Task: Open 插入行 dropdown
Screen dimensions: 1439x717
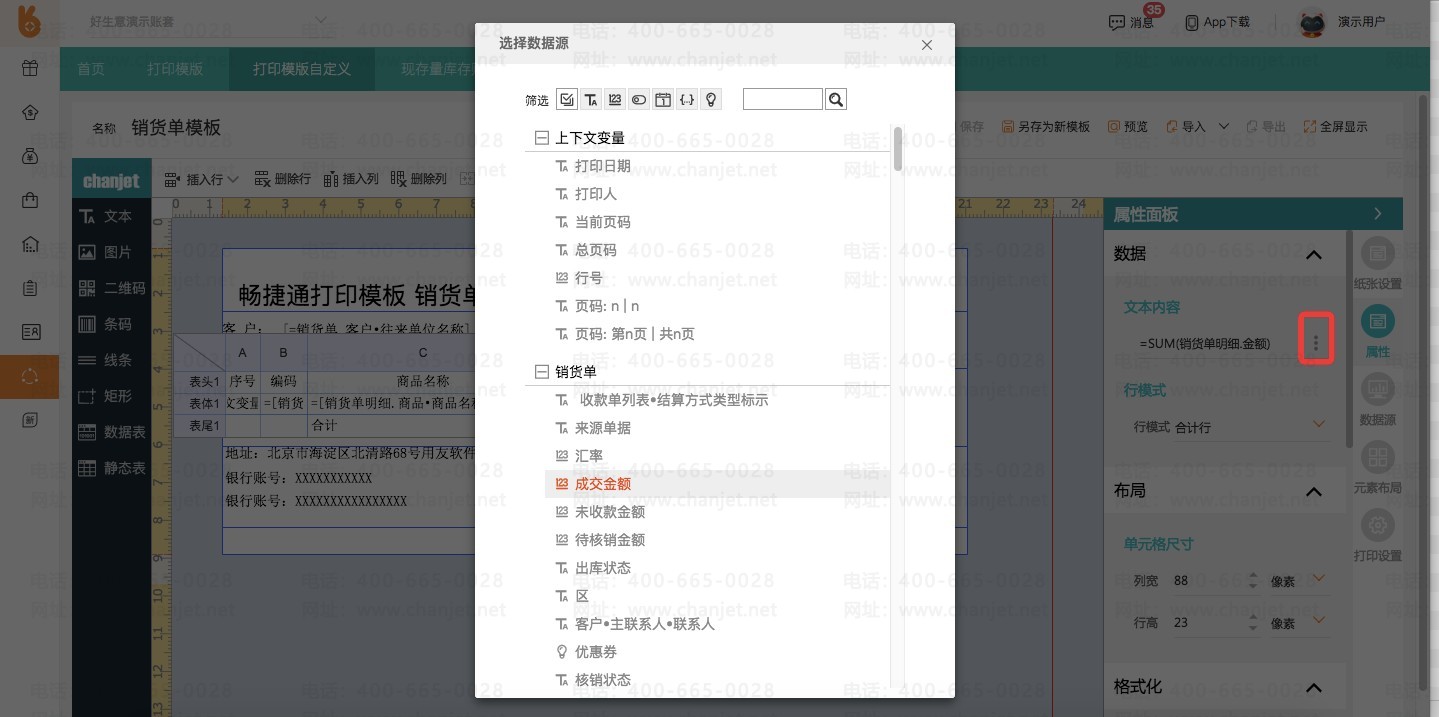Action: click(x=201, y=179)
